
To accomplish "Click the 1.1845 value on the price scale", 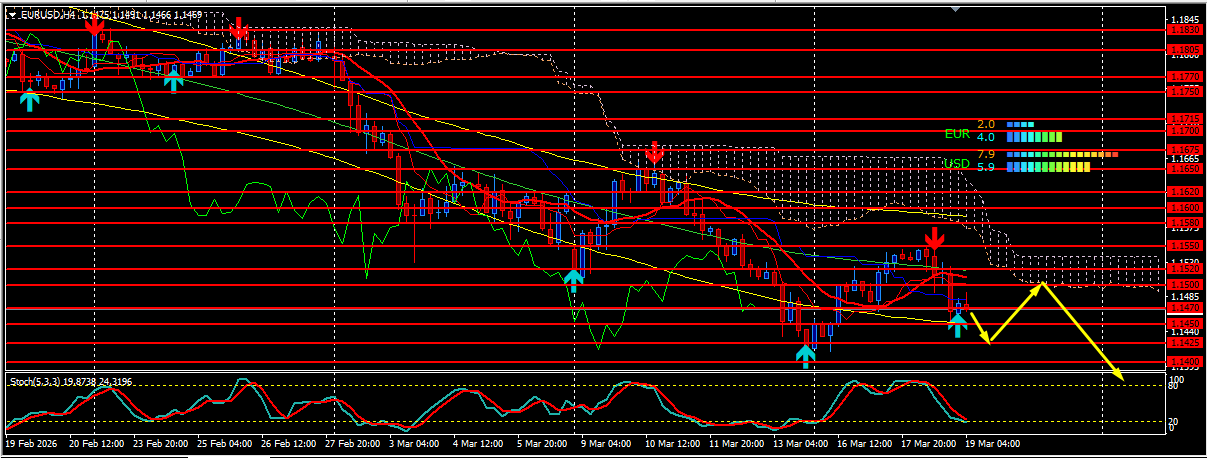I will [x=1185, y=19].
